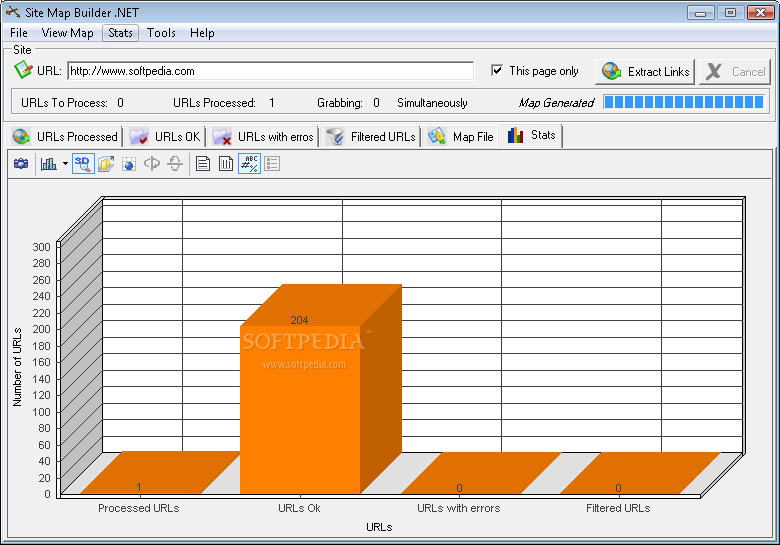Click the Cancel button

[x=735, y=72]
